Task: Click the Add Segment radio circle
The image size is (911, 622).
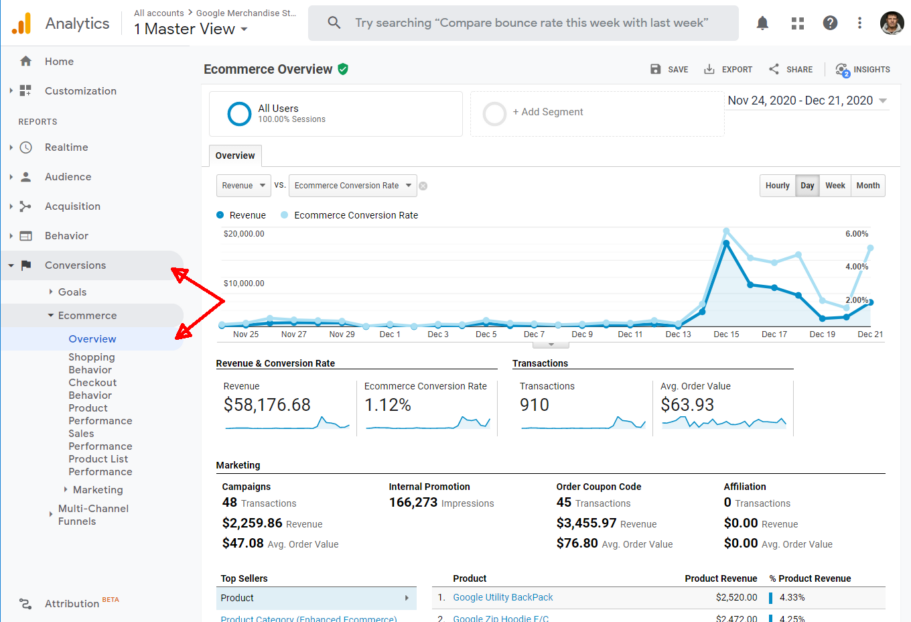Action: coord(494,114)
